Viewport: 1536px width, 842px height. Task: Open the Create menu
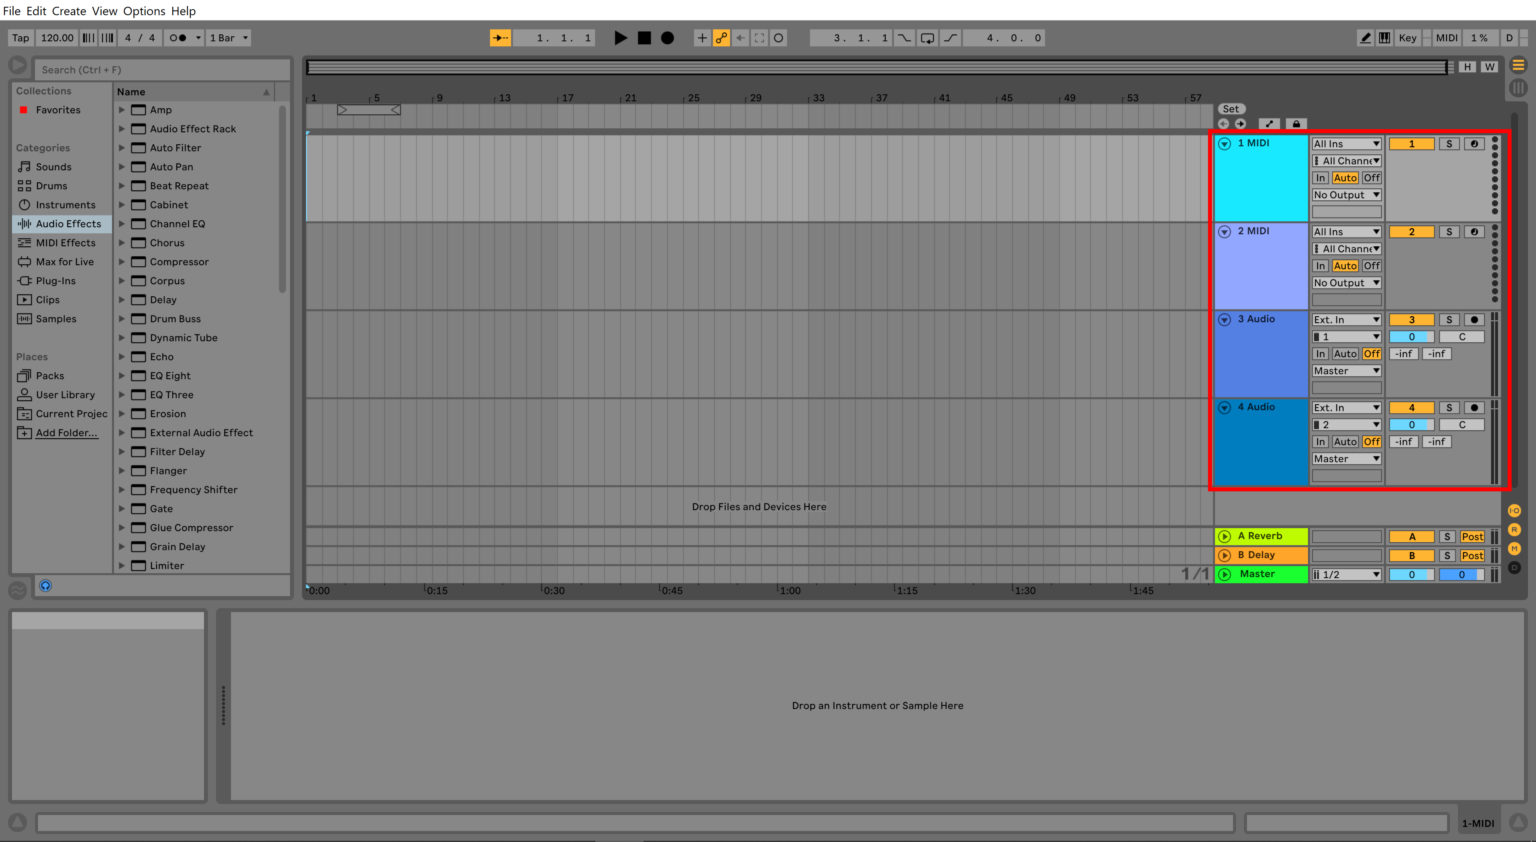(68, 11)
